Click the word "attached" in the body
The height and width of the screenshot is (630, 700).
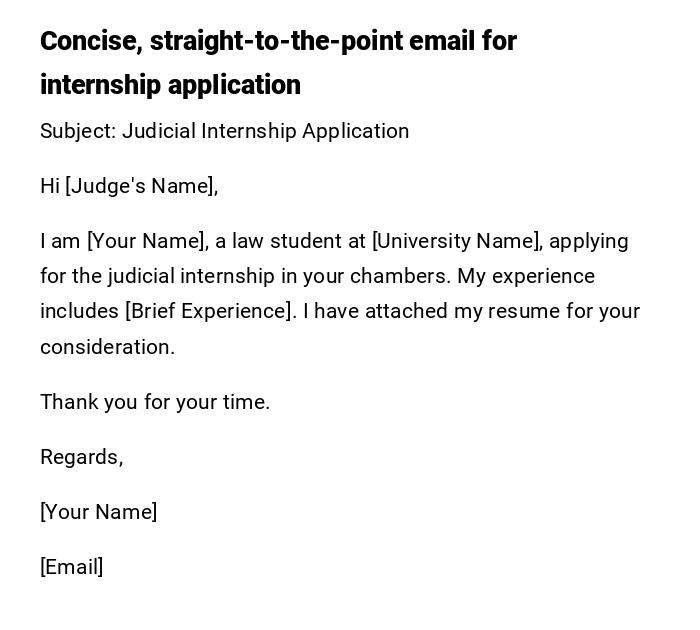click(x=406, y=311)
